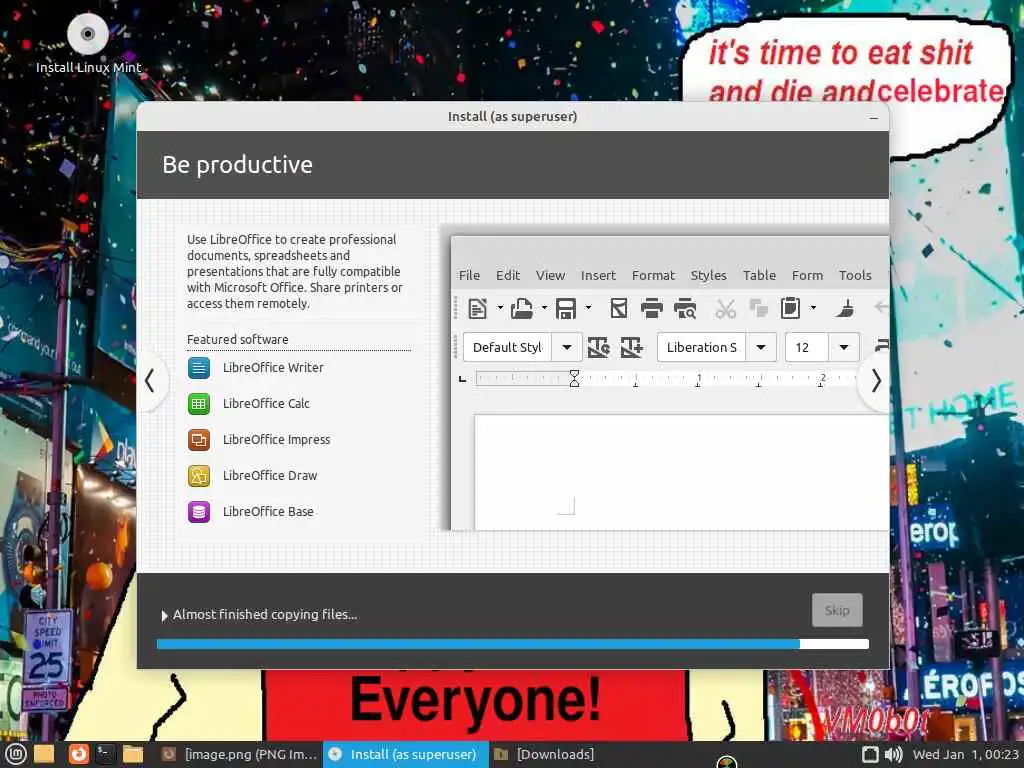Click the Print Preview icon
The height and width of the screenshot is (768, 1024).
685,308
